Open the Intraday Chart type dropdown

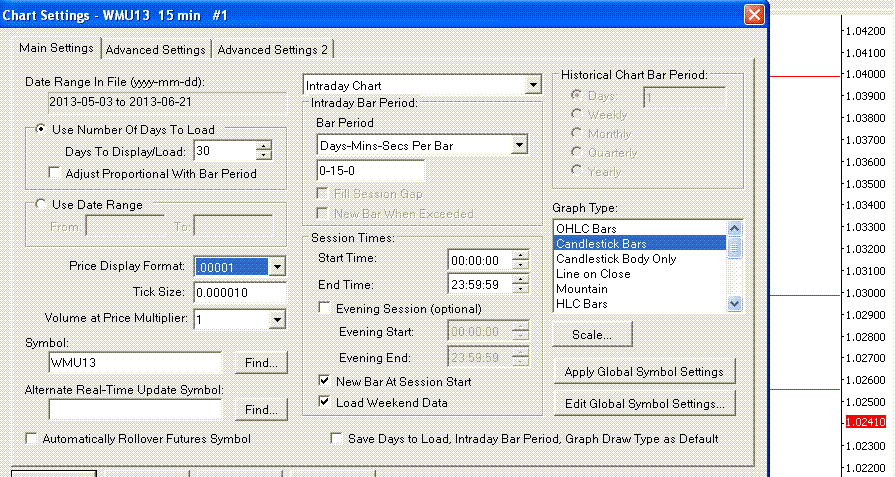[x=533, y=86]
